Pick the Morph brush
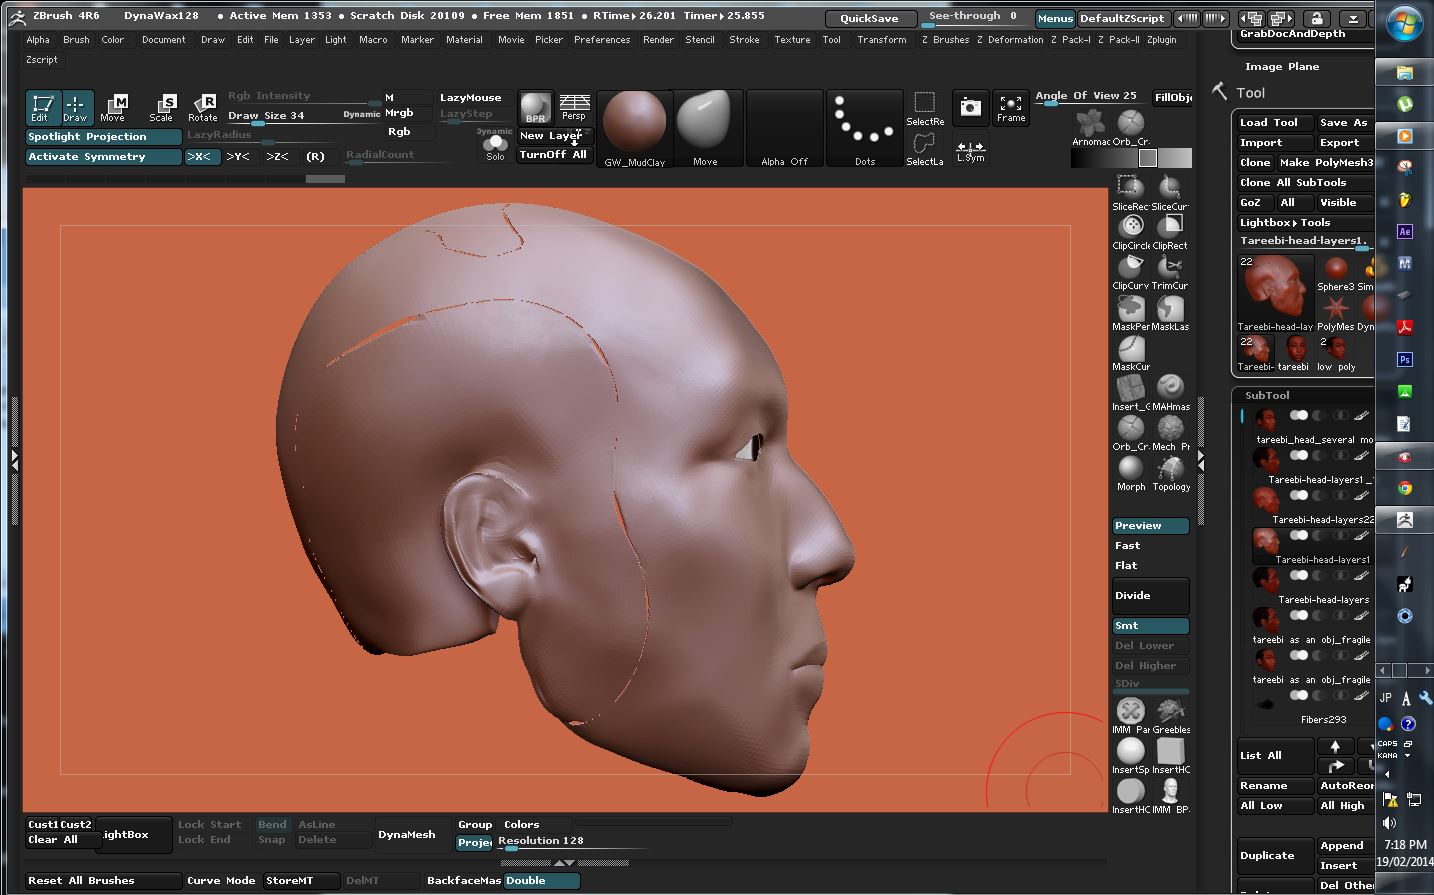 click(x=1131, y=472)
